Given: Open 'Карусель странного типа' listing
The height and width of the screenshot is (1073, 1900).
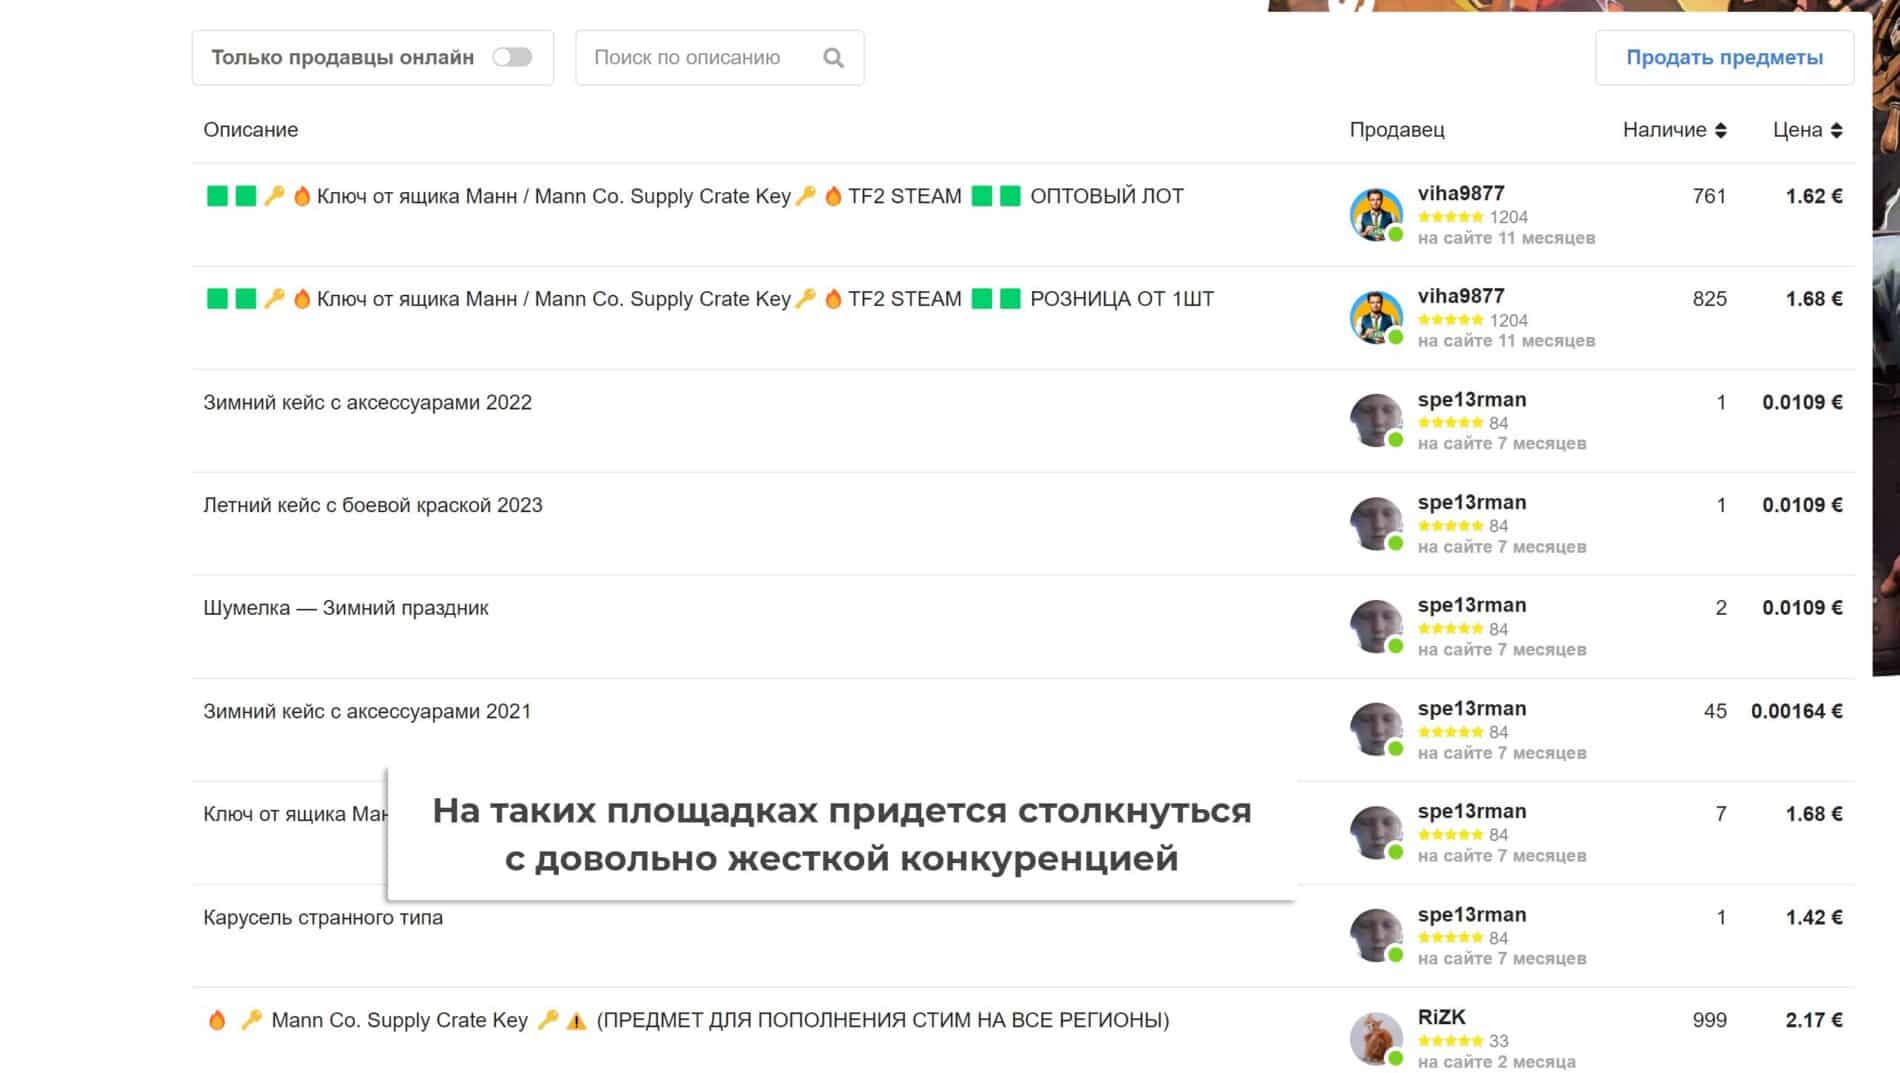Looking at the screenshot, I should [323, 917].
